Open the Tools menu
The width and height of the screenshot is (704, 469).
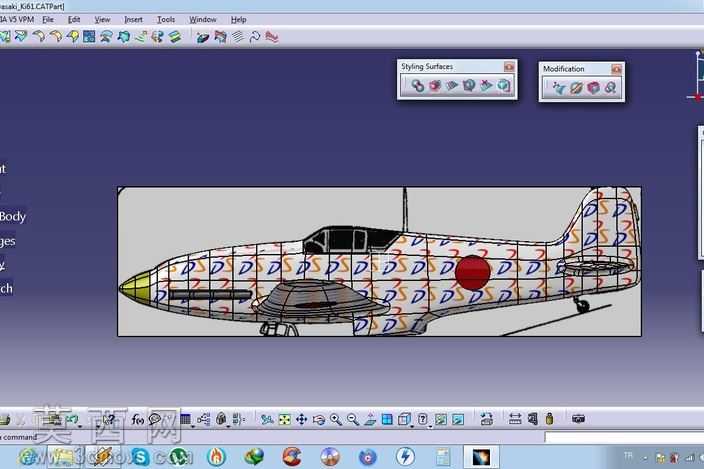(166, 20)
